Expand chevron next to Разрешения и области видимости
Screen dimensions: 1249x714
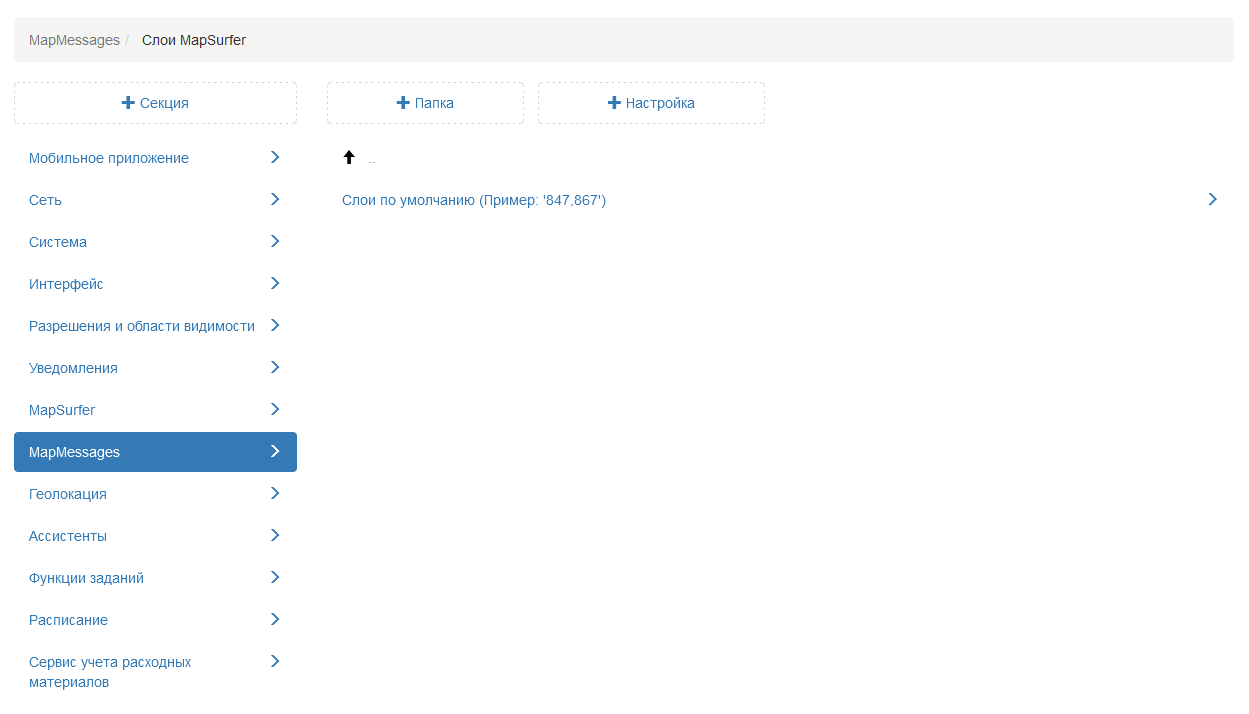tap(275, 325)
